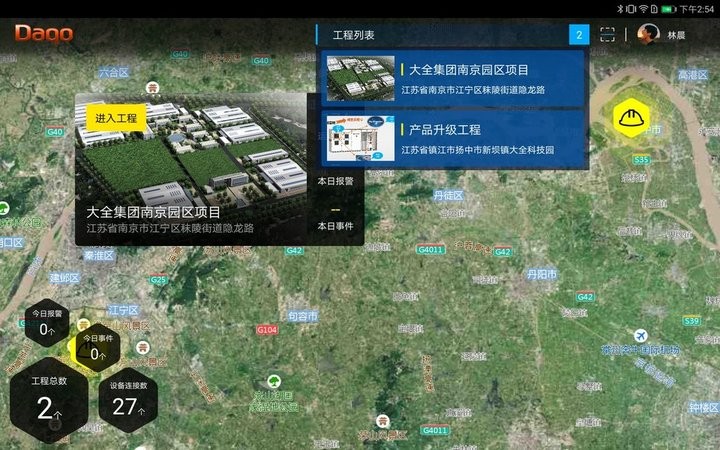Click the 丹徒区 map label

coord(448,196)
